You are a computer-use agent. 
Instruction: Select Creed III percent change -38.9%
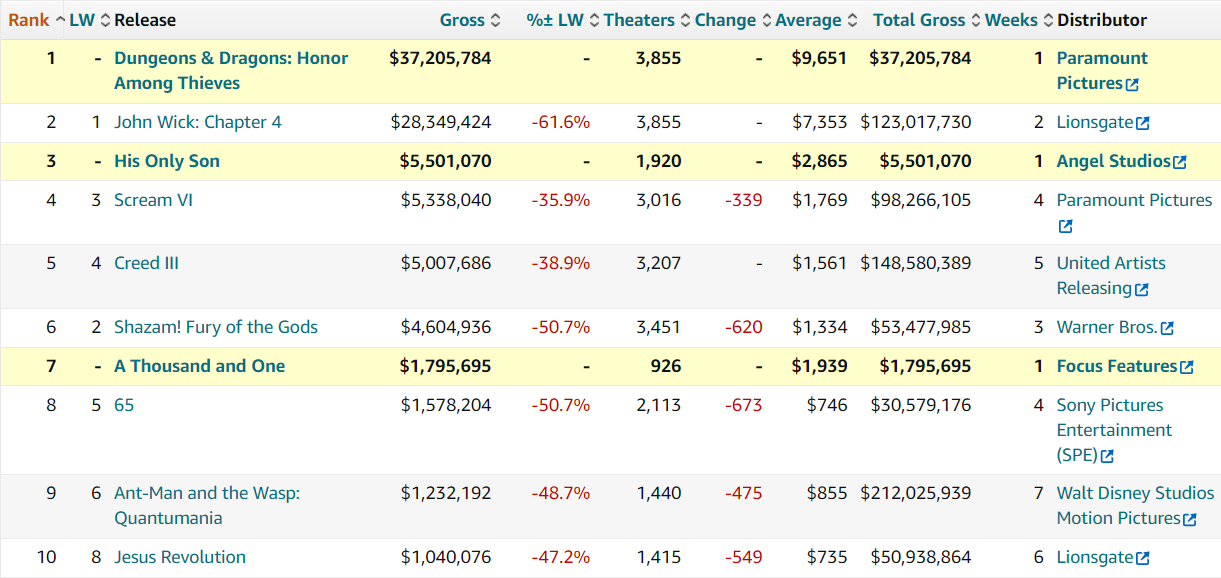(561, 263)
